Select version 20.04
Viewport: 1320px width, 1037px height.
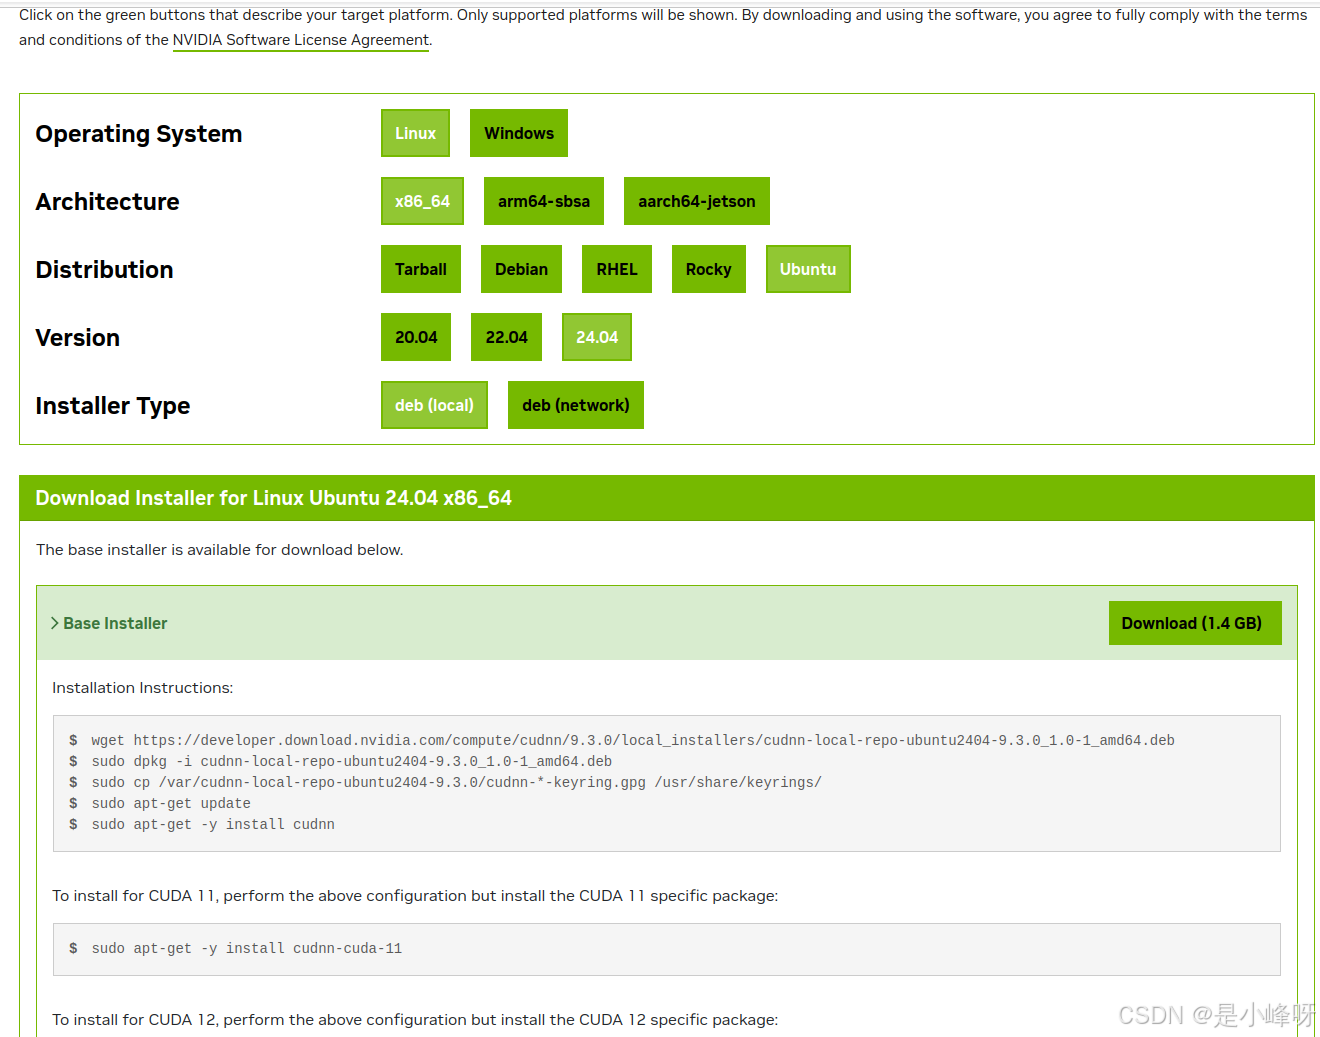416,337
